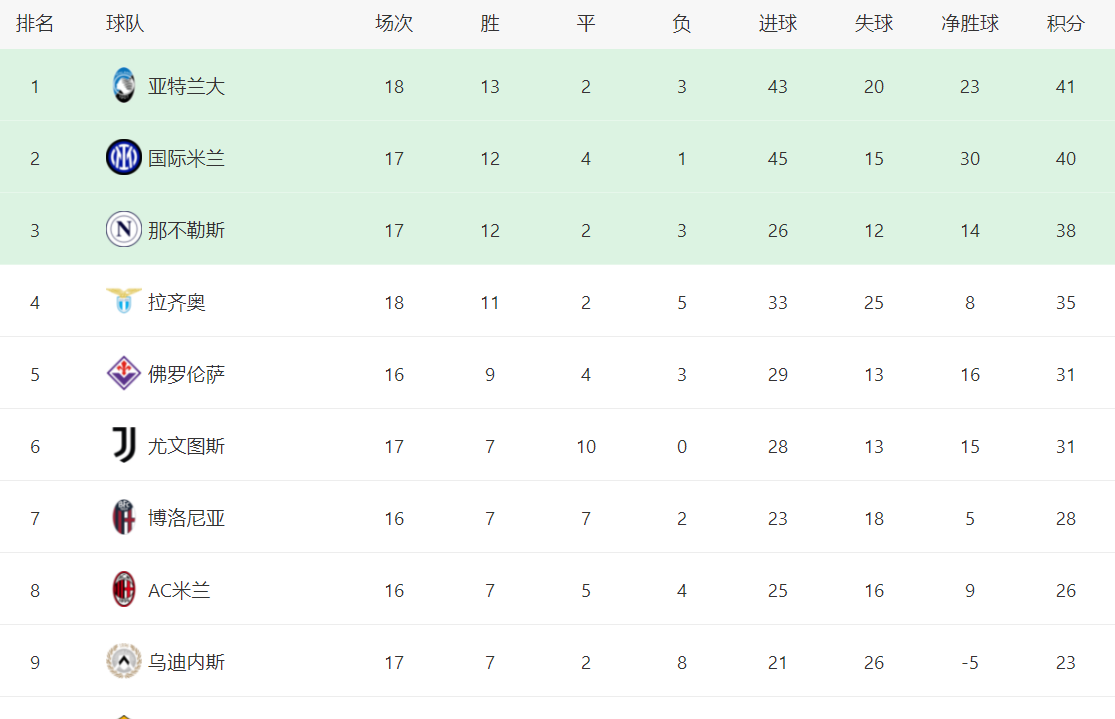The height and width of the screenshot is (719, 1115).
Task: Open the 亚特兰大 team name link
Action: (187, 87)
